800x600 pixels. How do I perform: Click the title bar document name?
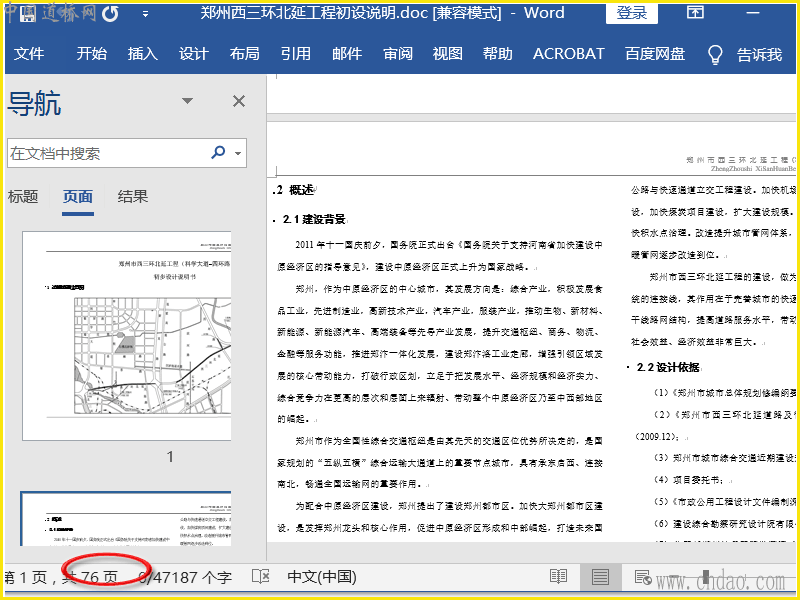click(x=351, y=13)
